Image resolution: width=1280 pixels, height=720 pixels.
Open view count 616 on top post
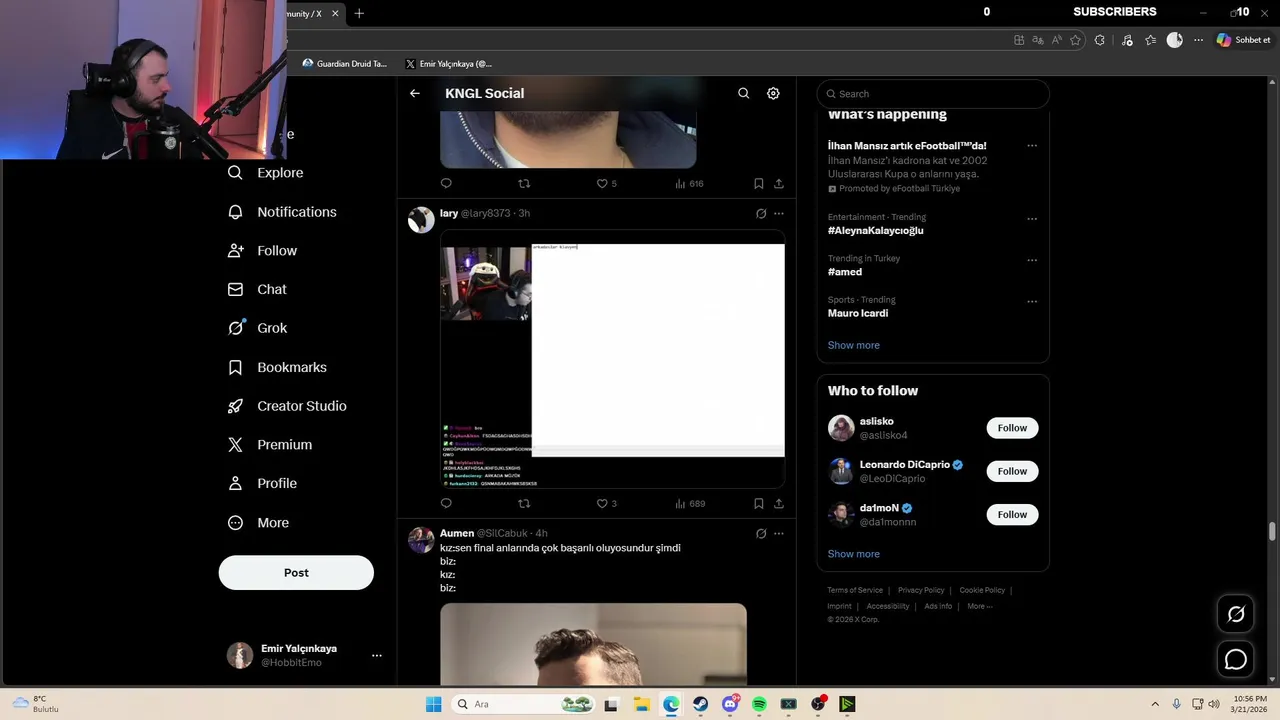(690, 184)
